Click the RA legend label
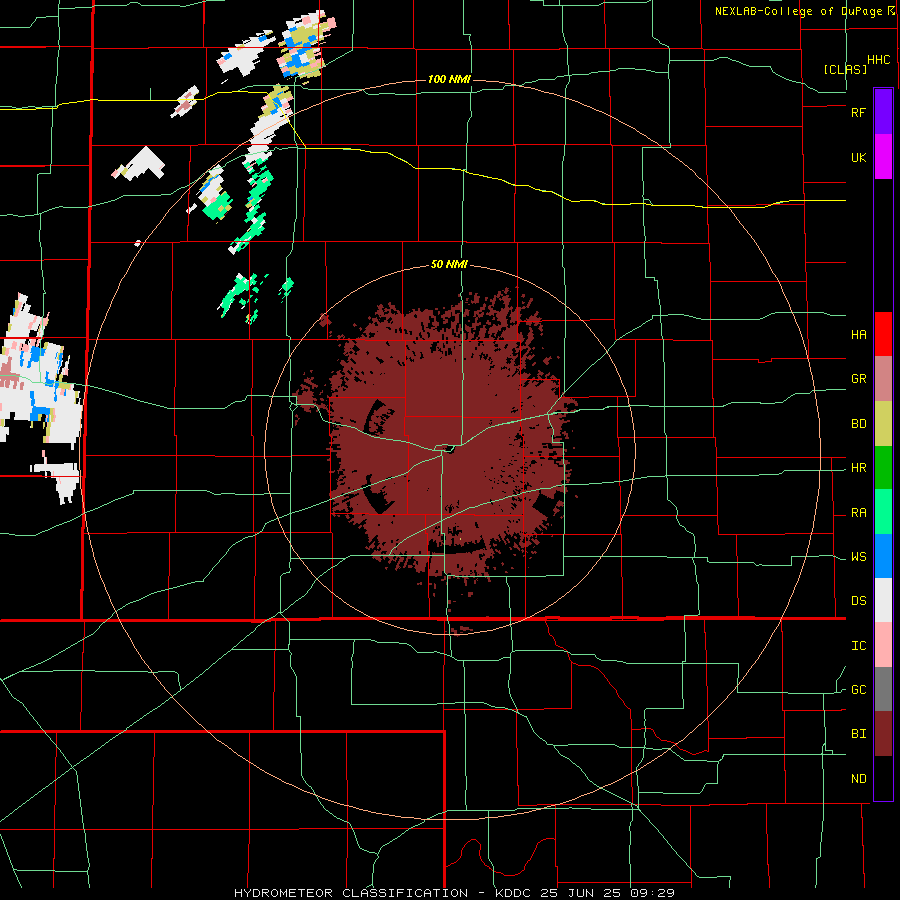The width and height of the screenshot is (900, 900). (x=858, y=513)
